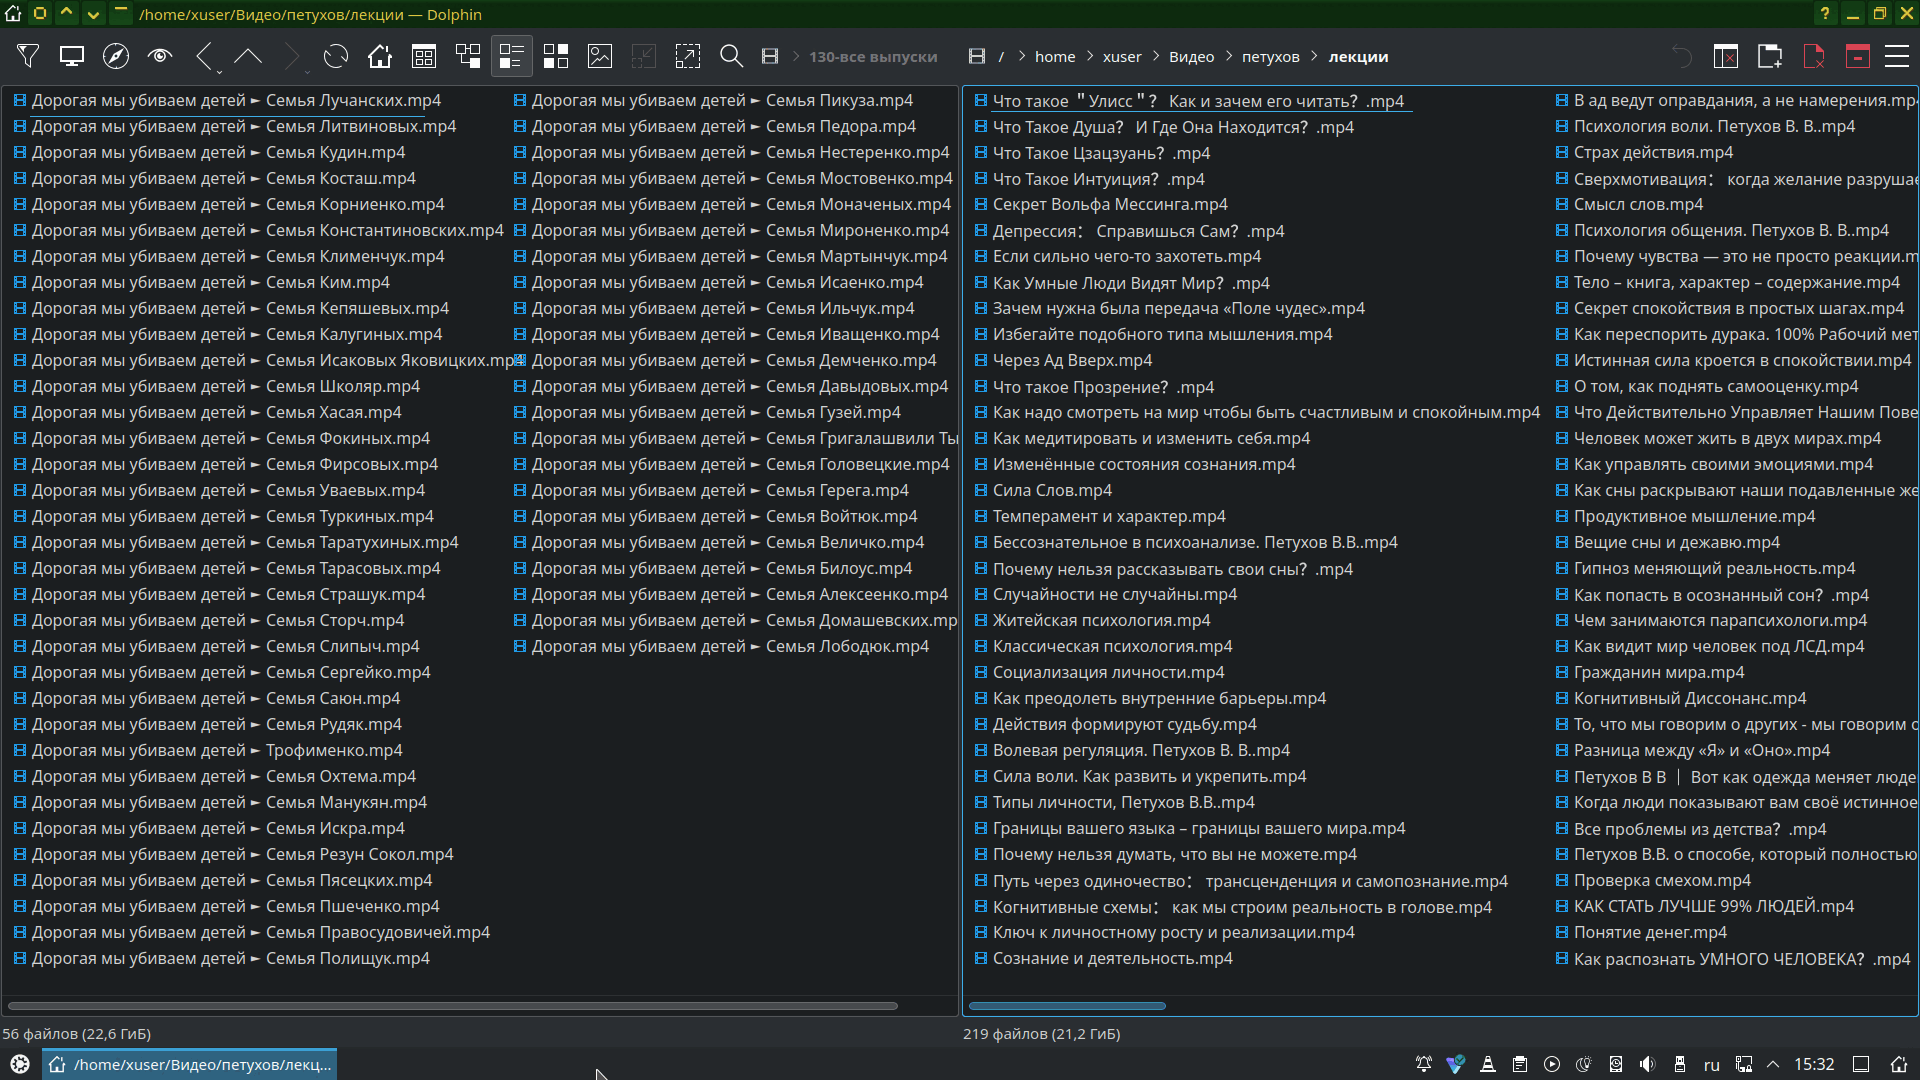Select file 'Семья Лучанских.mp4'
The image size is (1920, 1080).
(x=226, y=100)
